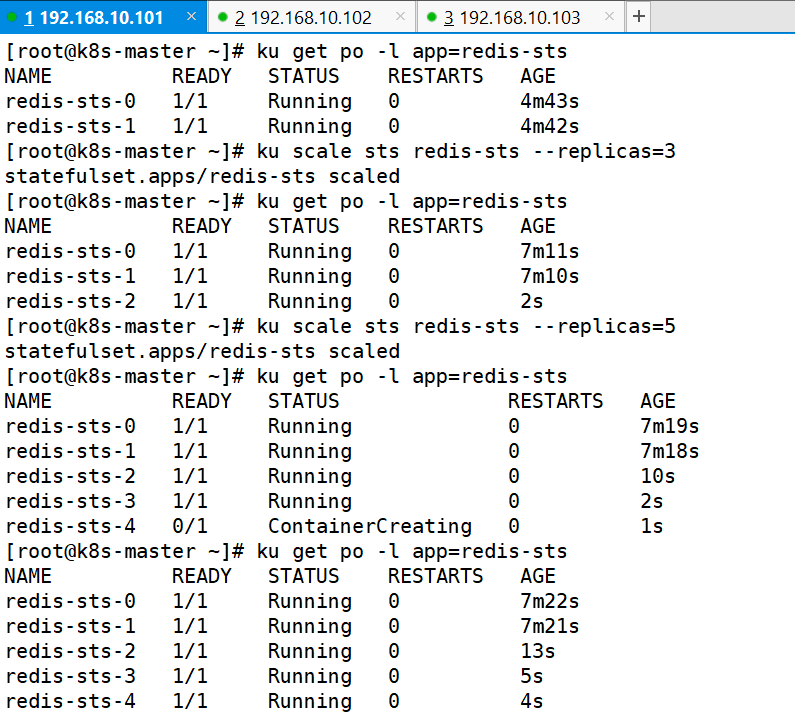Click the '7m22s' age value
This screenshot has height=713, width=795.
pos(550,601)
